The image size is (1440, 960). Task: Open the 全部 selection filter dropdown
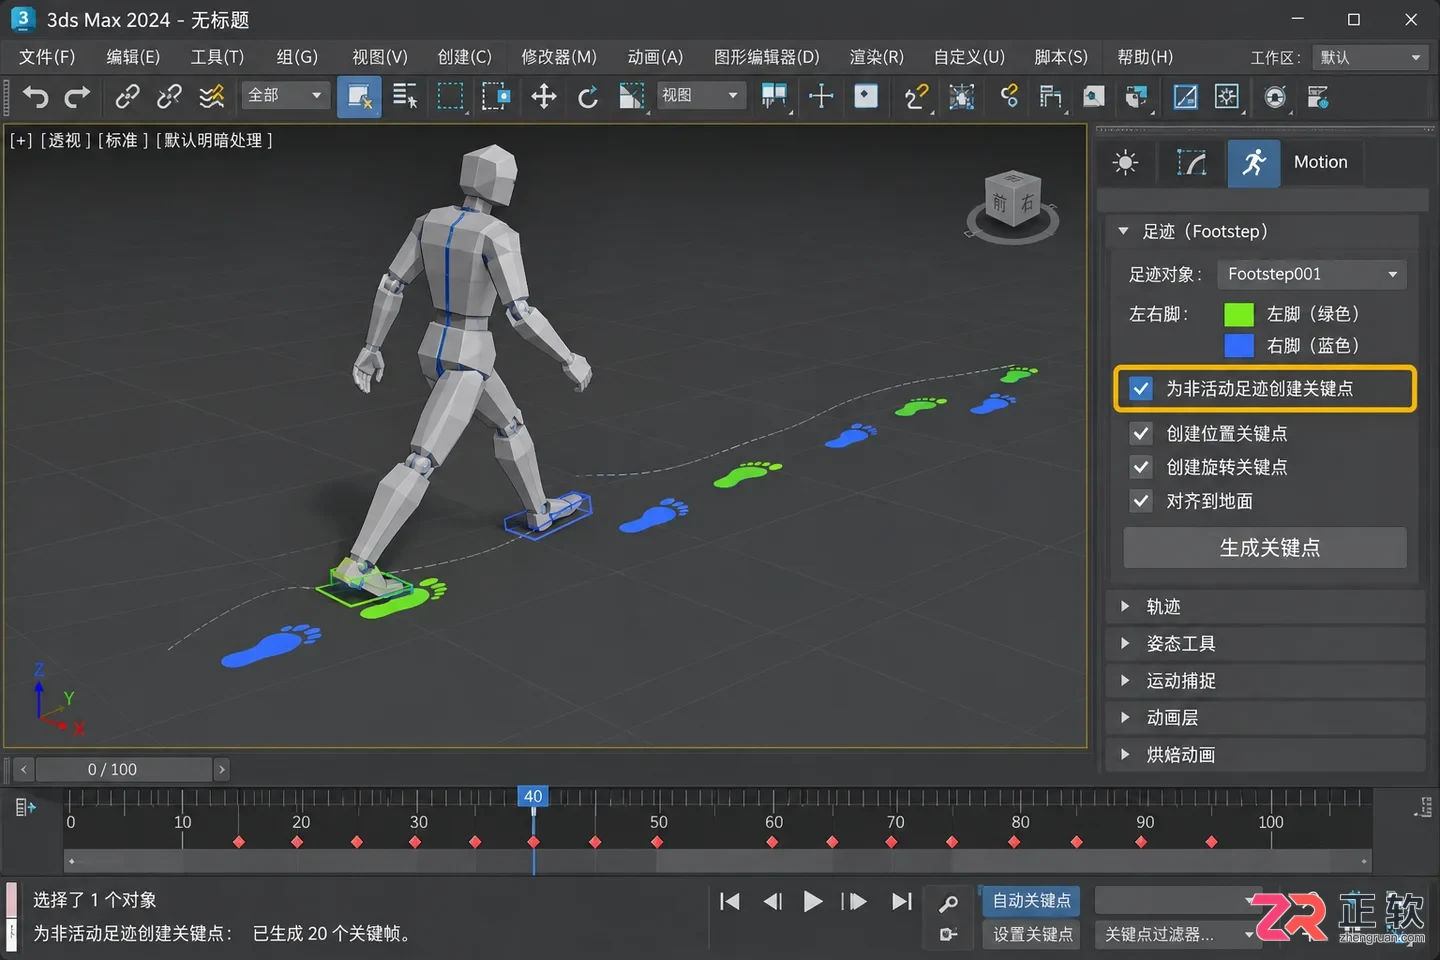(x=285, y=96)
